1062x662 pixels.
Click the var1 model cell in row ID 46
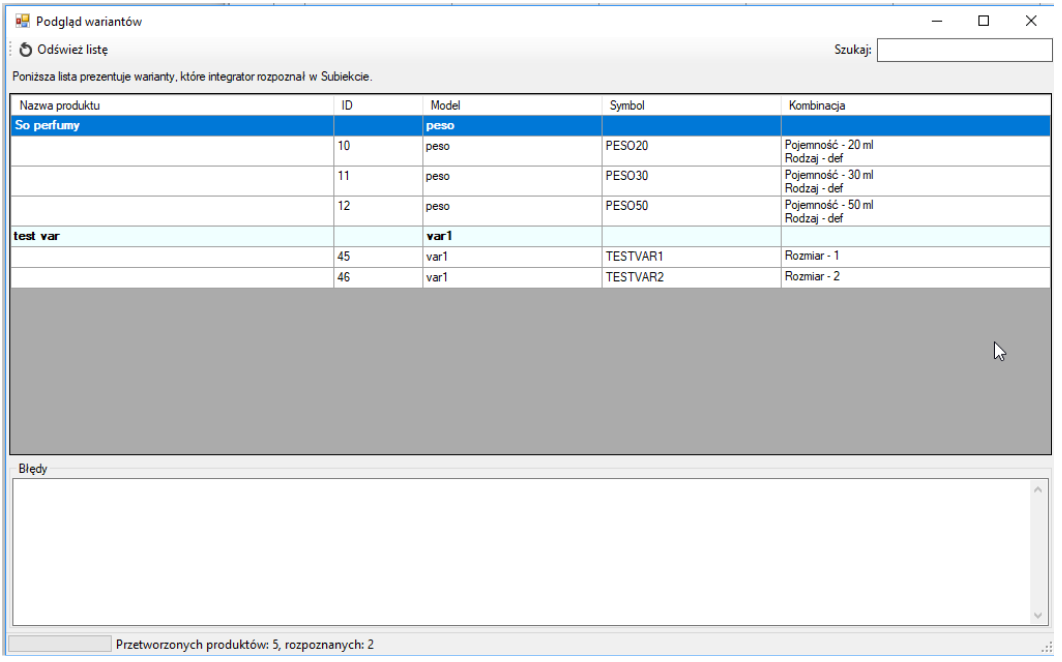coord(512,277)
